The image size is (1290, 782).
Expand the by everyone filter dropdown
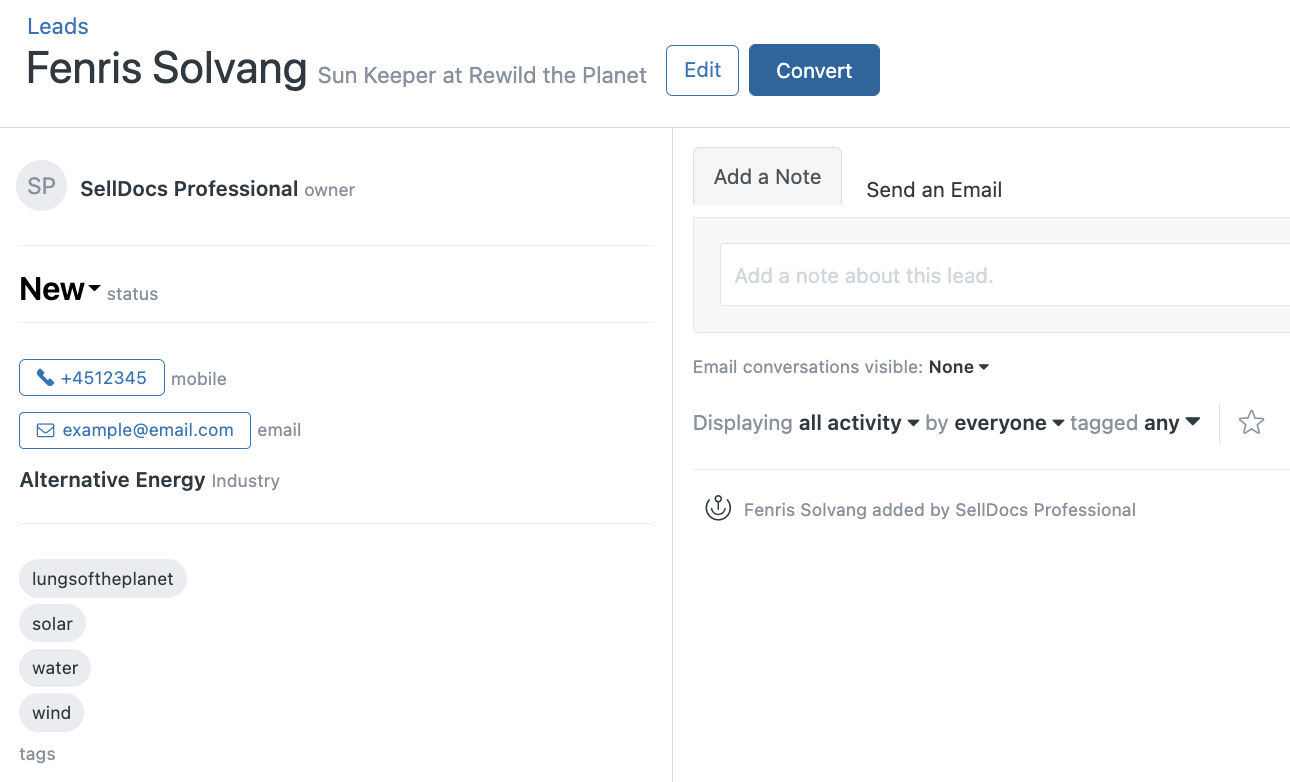(1010, 423)
